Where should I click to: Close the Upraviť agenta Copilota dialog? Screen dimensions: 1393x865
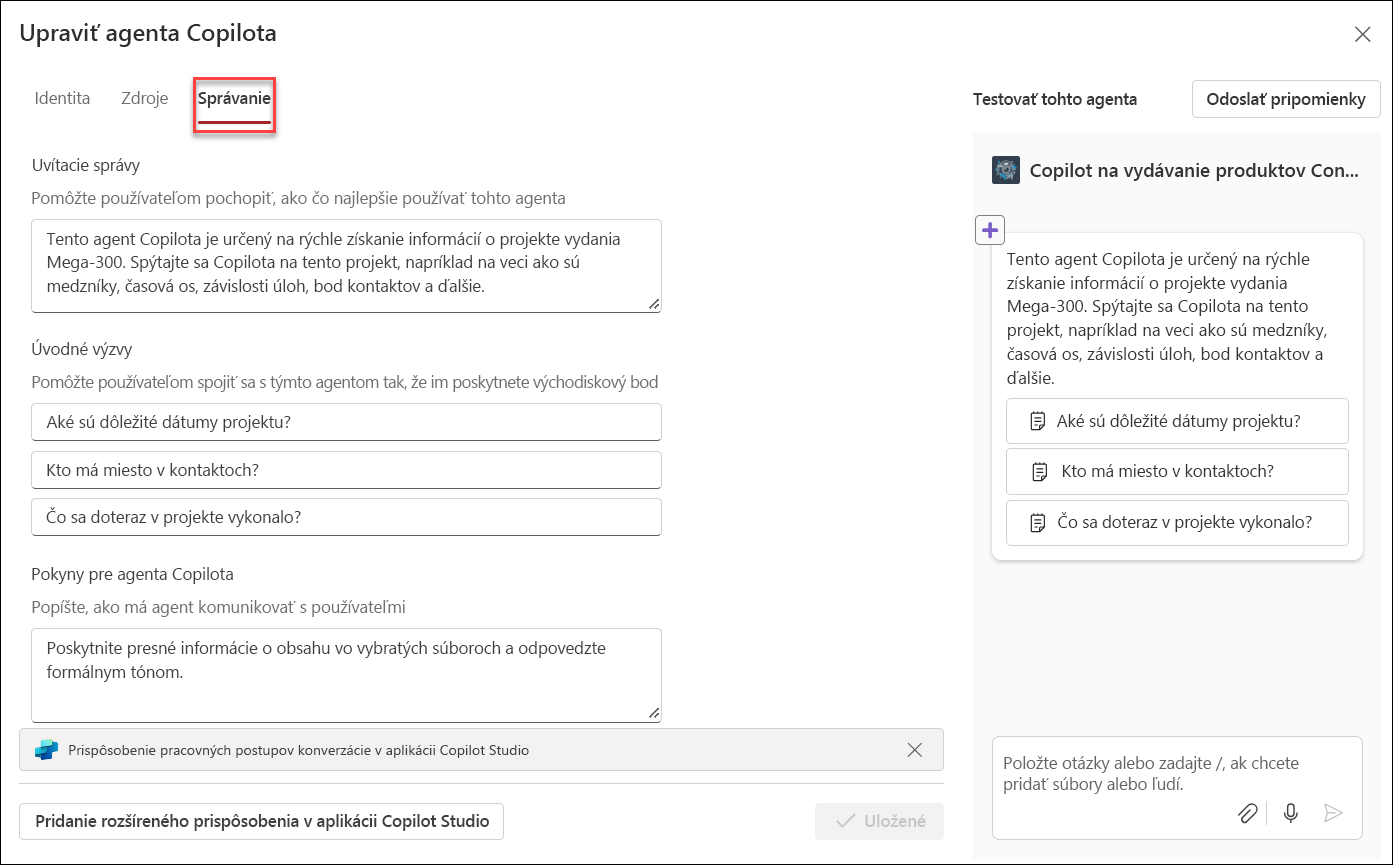(x=1362, y=35)
